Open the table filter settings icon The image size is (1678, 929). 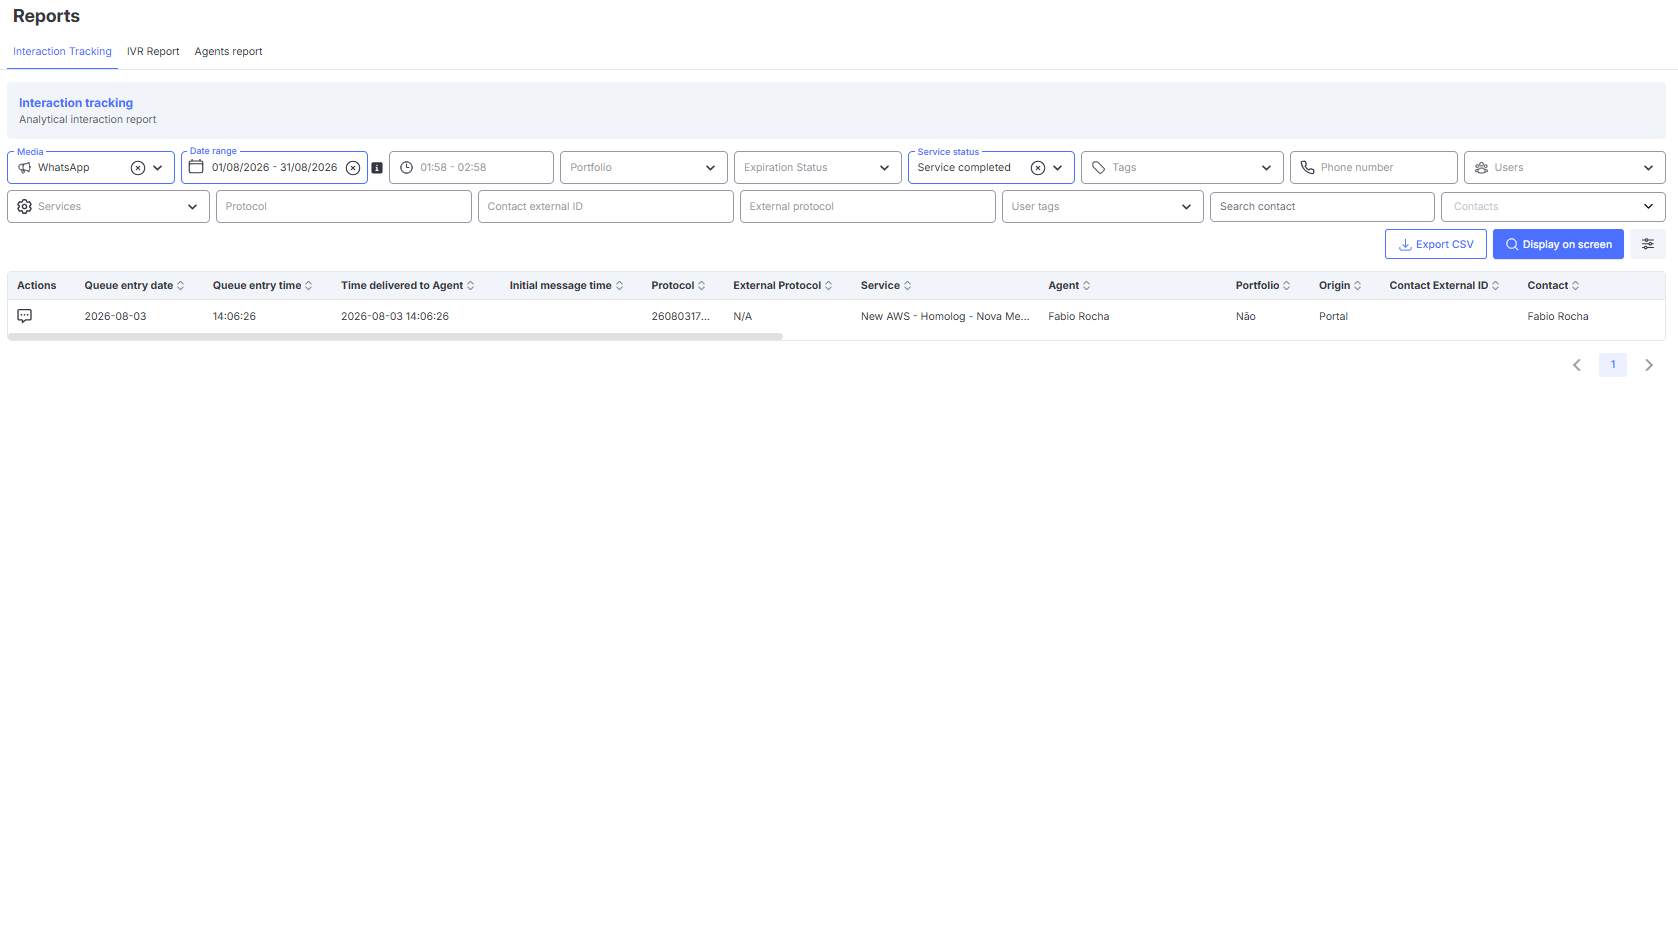pyautogui.click(x=1648, y=244)
